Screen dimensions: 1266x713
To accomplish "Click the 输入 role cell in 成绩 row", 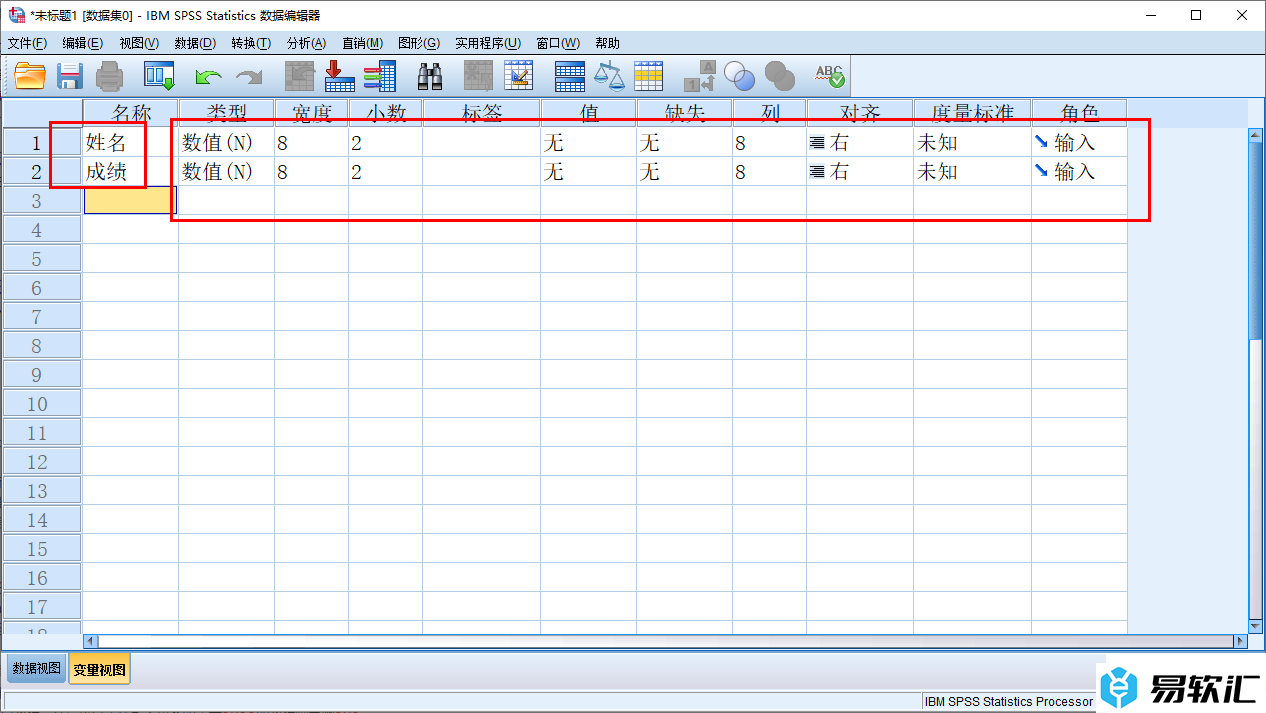I will click(x=1080, y=172).
